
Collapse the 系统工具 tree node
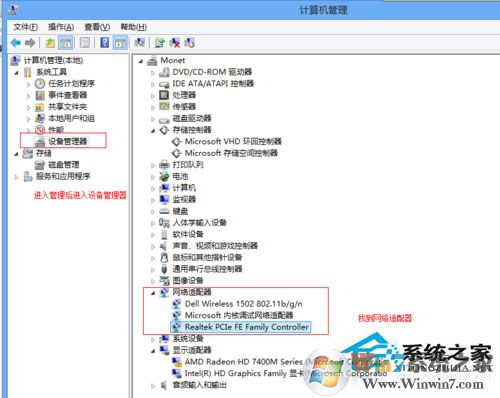tap(16, 72)
